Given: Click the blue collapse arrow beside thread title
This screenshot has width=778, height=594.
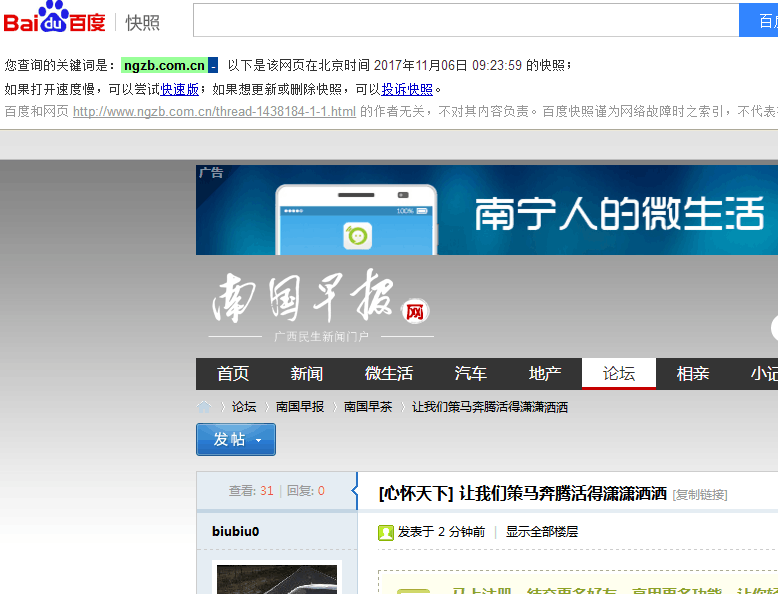Looking at the screenshot, I should click(x=355, y=491).
